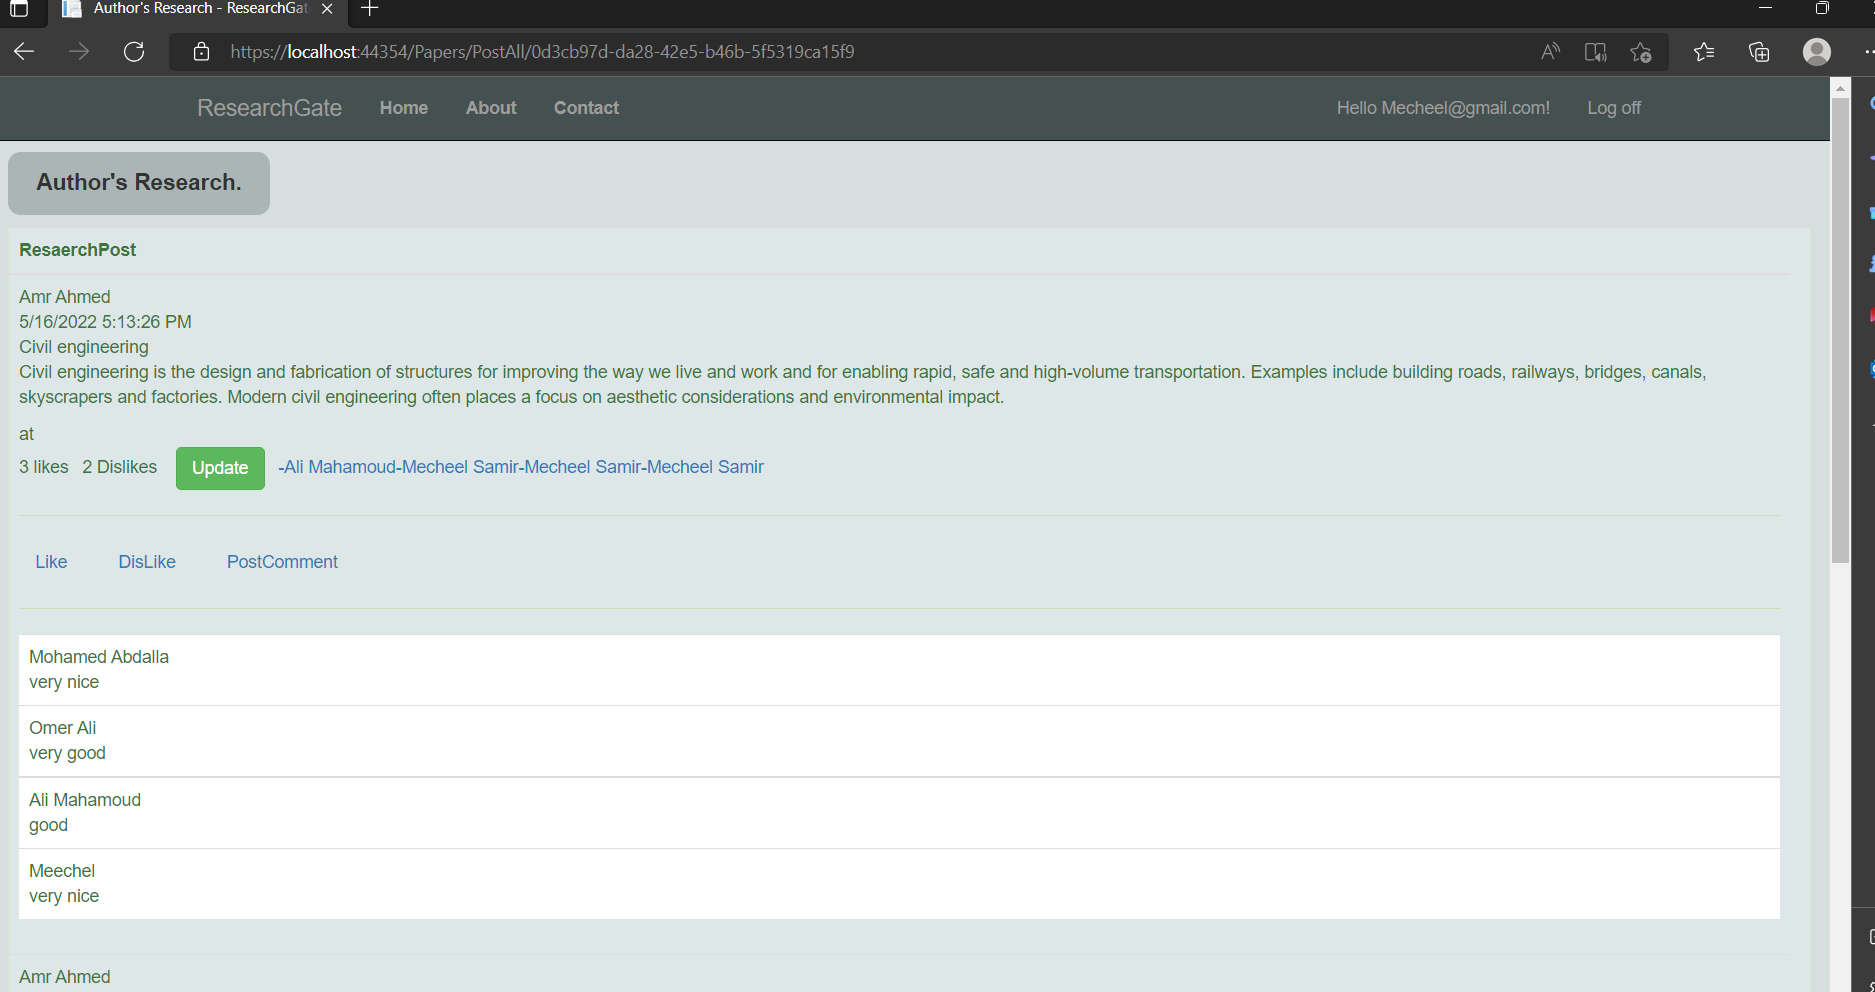Go back to the previous page
This screenshot has width=1875, height=992.
[23, 51]
